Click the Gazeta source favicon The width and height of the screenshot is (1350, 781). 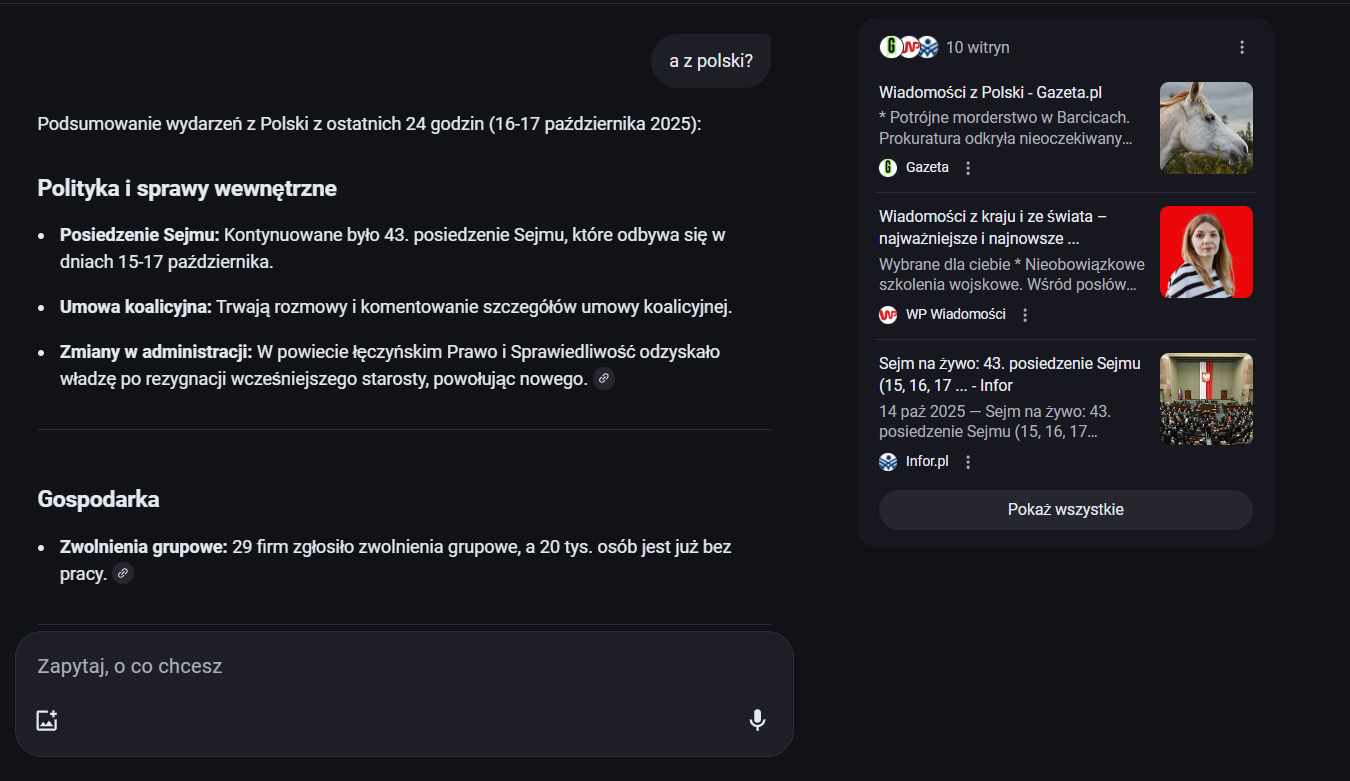(x=888, y=168)
